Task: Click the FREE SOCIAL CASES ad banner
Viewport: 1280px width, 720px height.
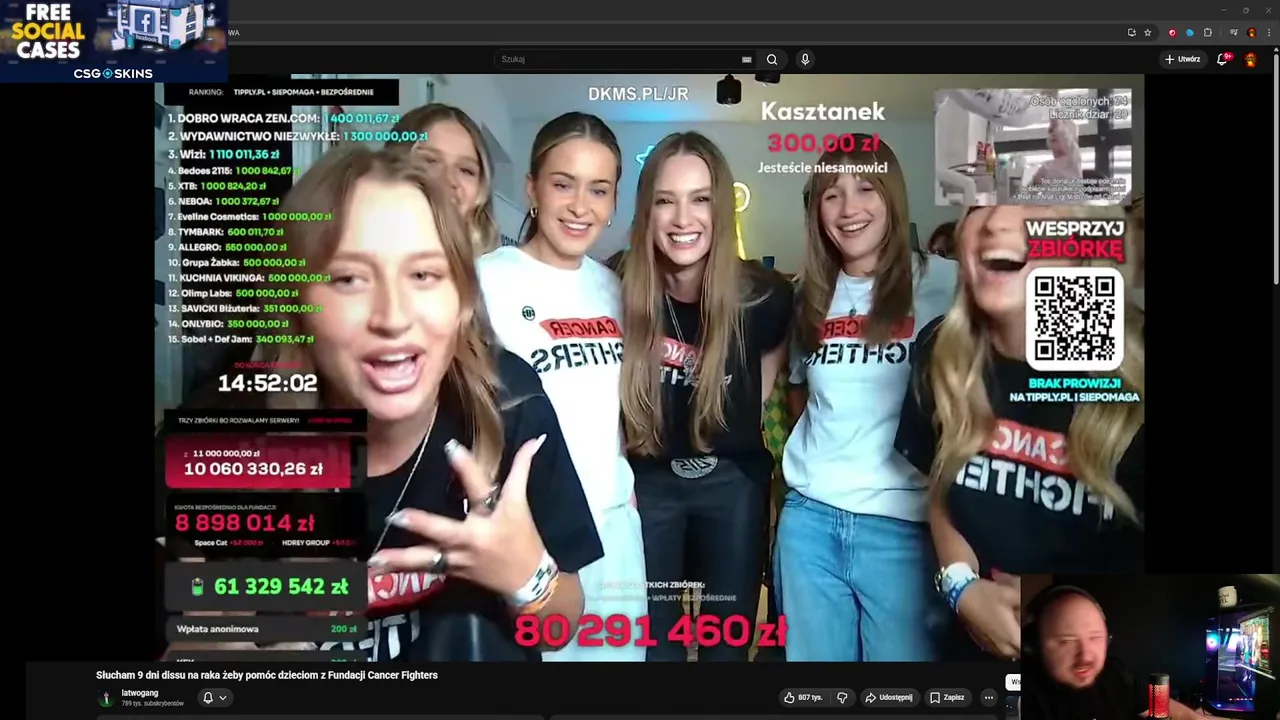Action: 113,41
